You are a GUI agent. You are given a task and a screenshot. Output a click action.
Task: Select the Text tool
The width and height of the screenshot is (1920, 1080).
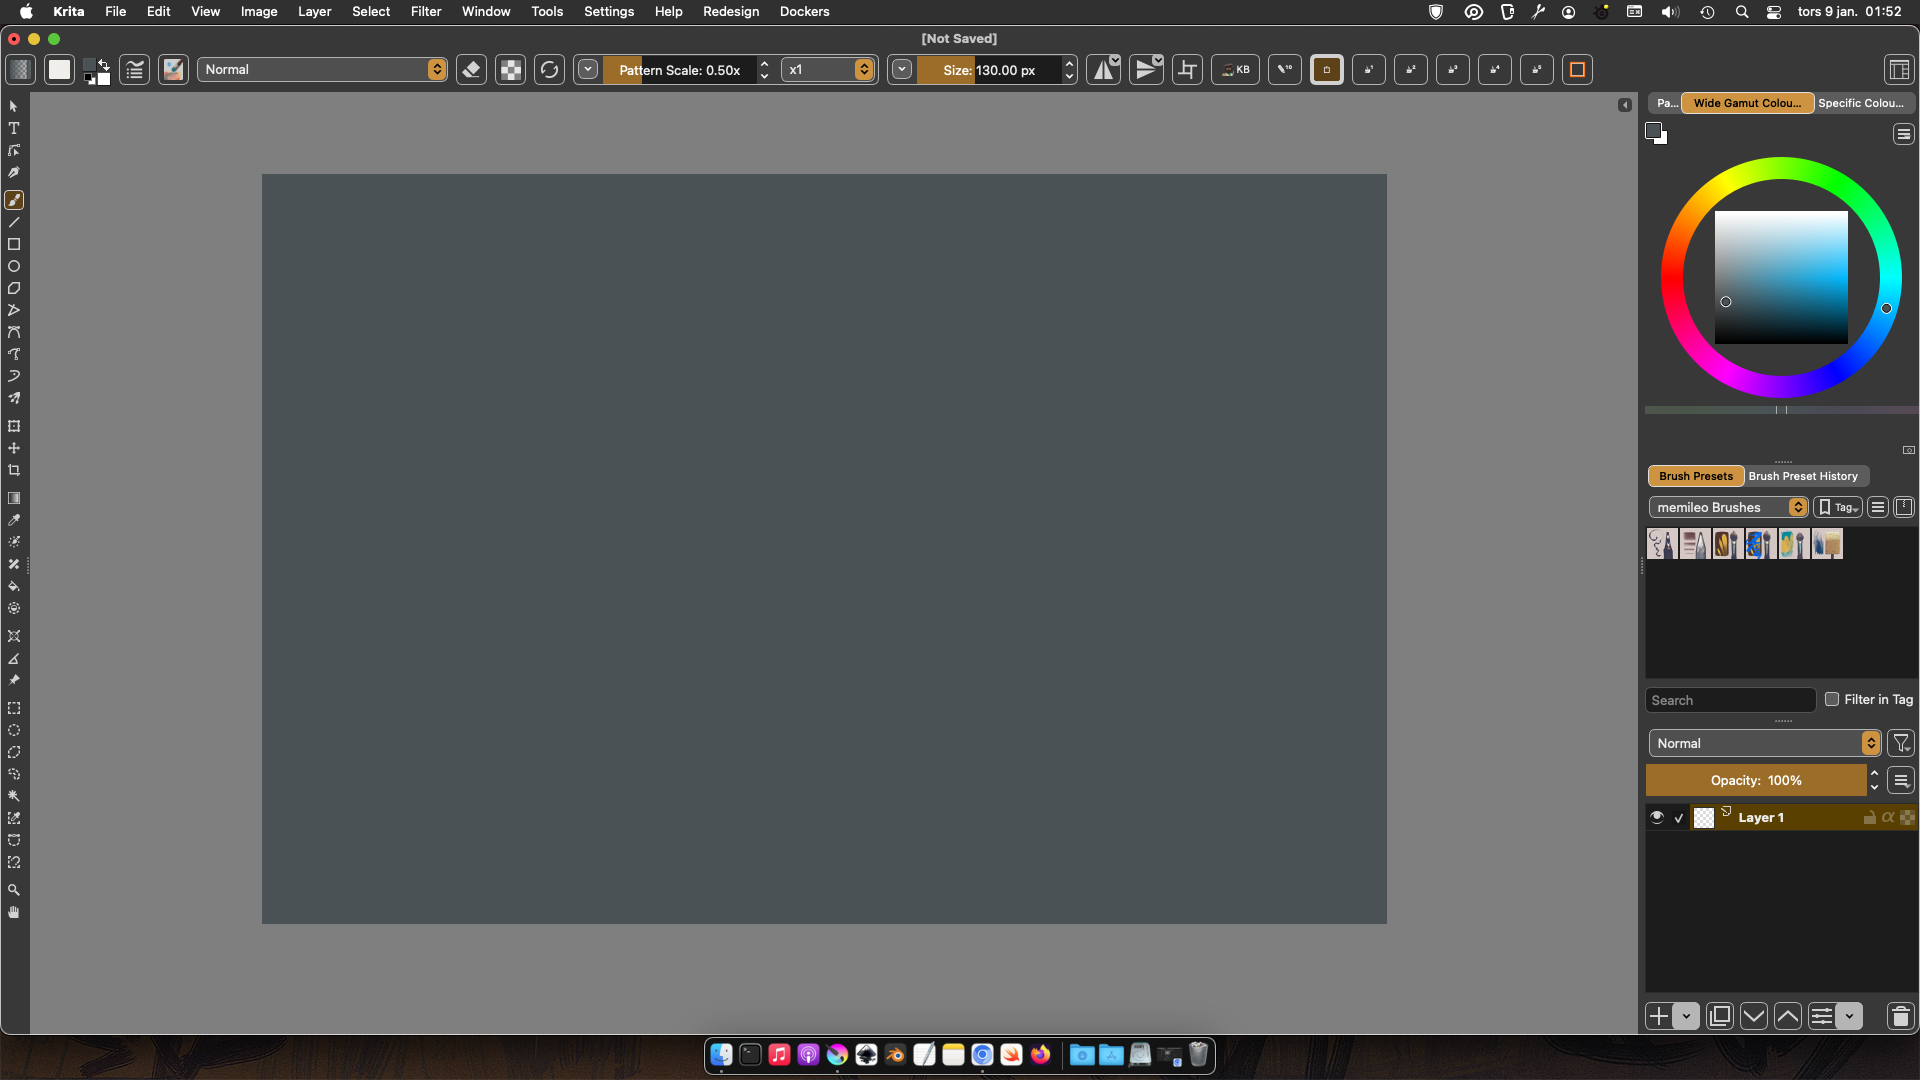[14, 128]
